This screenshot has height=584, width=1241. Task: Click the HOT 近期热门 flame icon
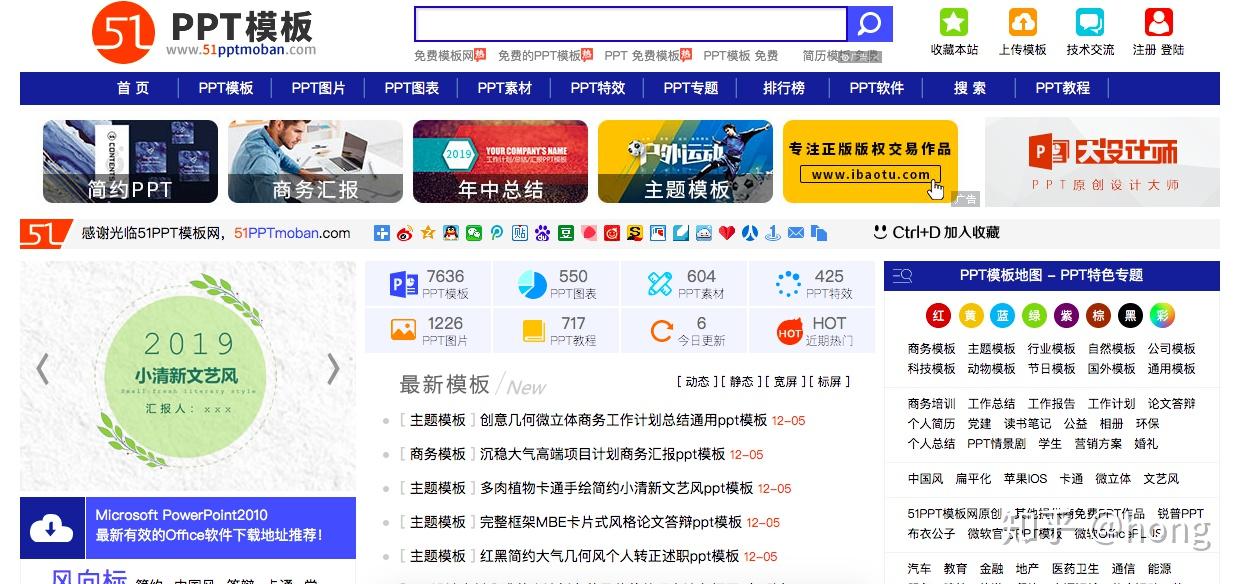(789, 327)
